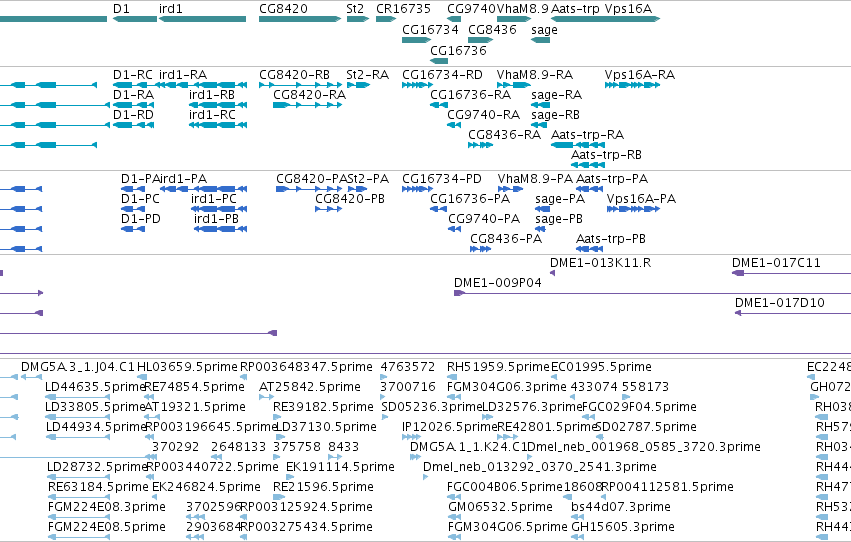Screen dimensions: 851x542
Task: Click the ird1 gene feature arrow
Action: 202,19
